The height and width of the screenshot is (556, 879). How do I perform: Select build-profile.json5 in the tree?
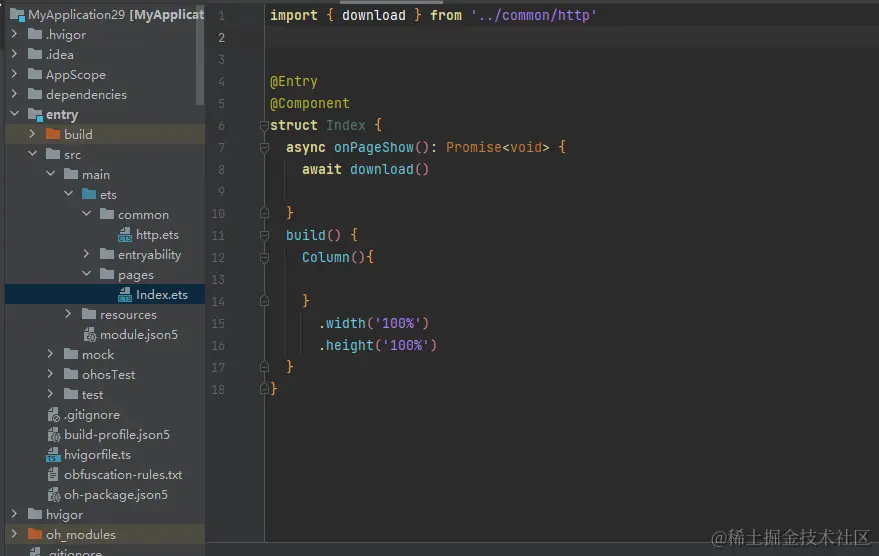(x=117, y=435)
